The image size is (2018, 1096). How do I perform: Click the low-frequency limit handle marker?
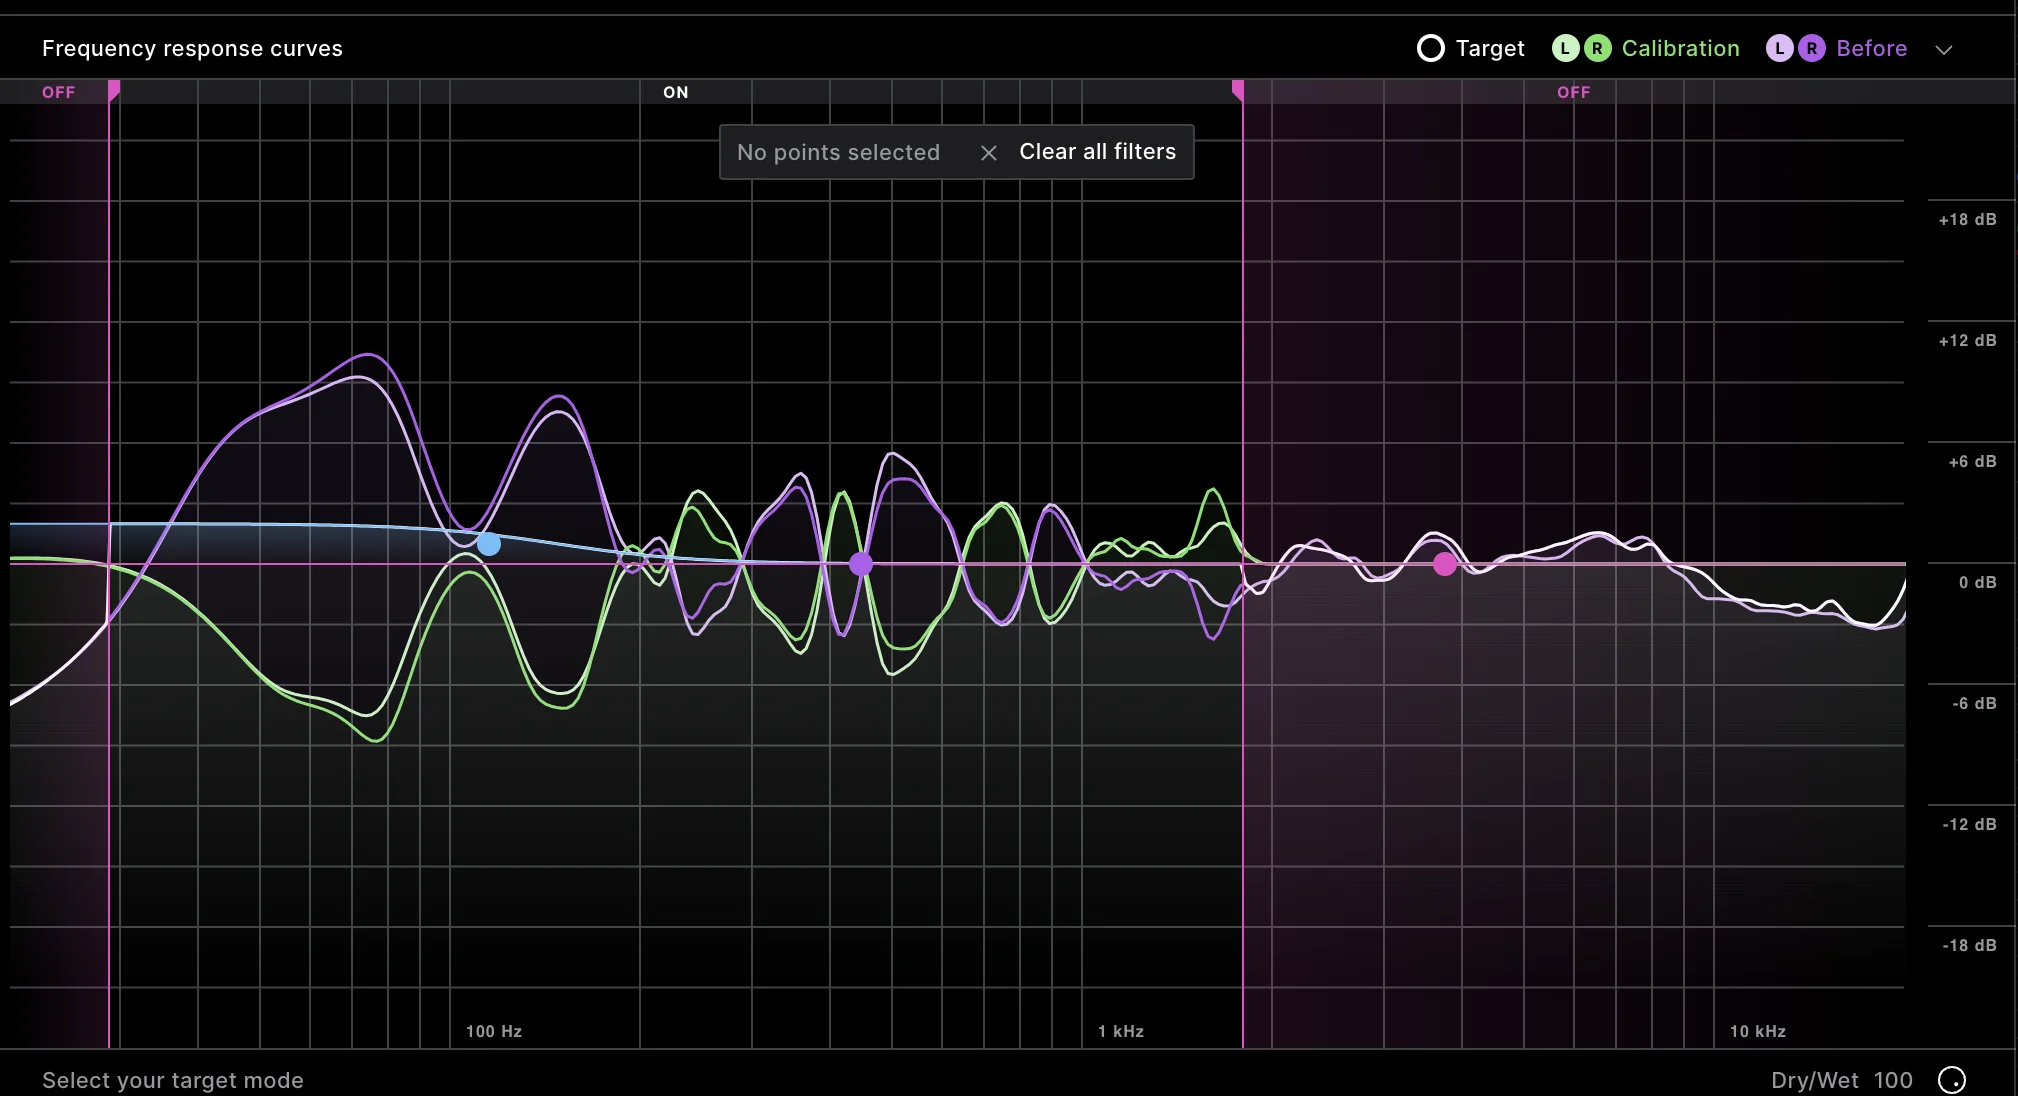pos(114,91)
